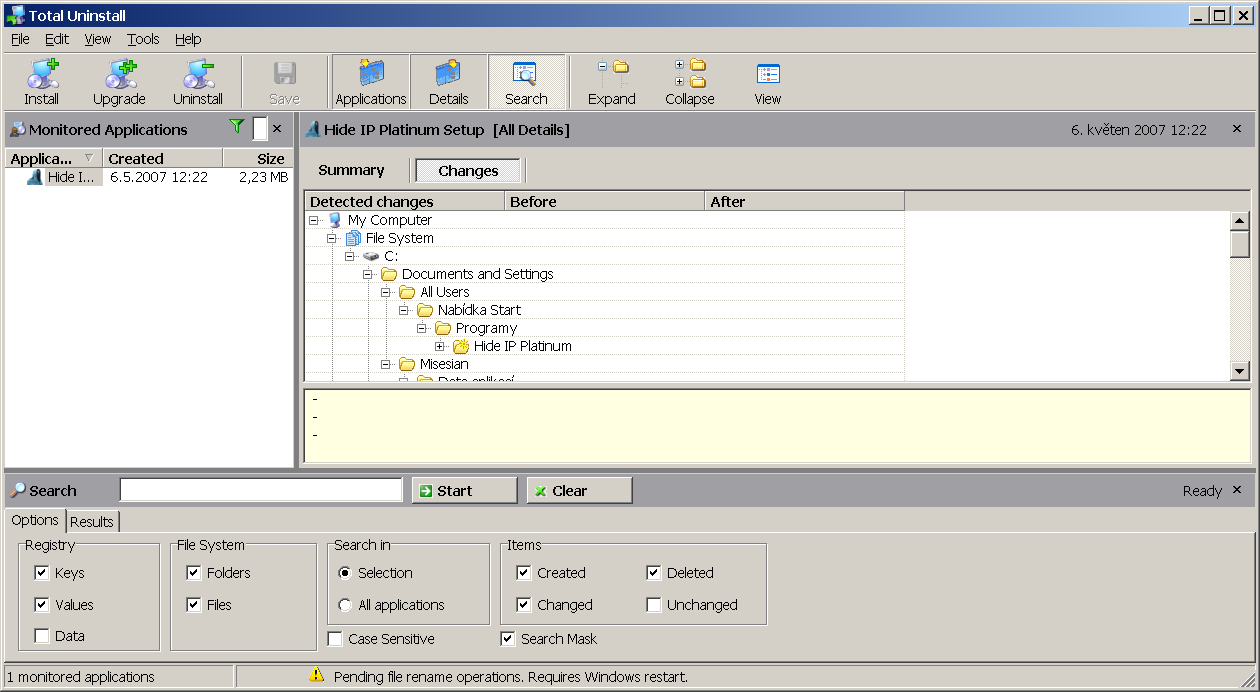Toggle the Registry Keys checkbox
1260x692 pixels.
[42, 573]
